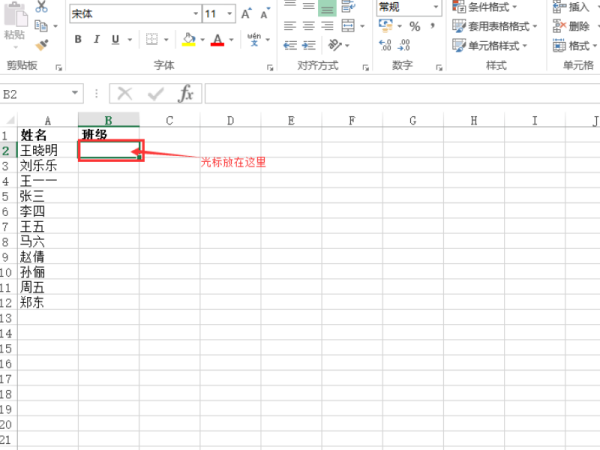Click header cell 姓名
The height and width of the screenshot is (450, 600).
[x=47, y=135]
